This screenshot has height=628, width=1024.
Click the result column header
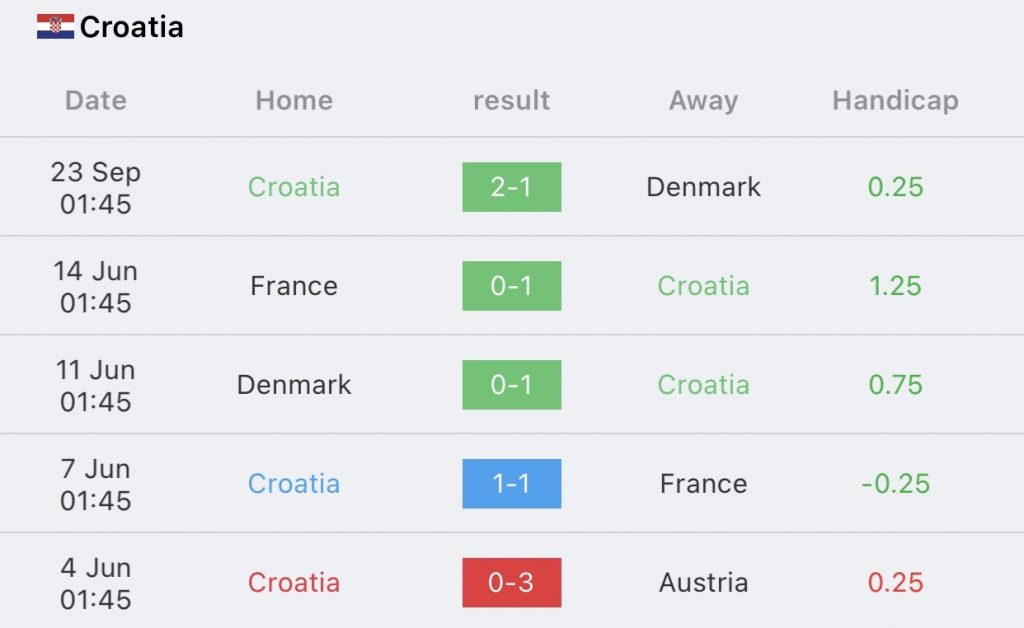coord(511,101)
